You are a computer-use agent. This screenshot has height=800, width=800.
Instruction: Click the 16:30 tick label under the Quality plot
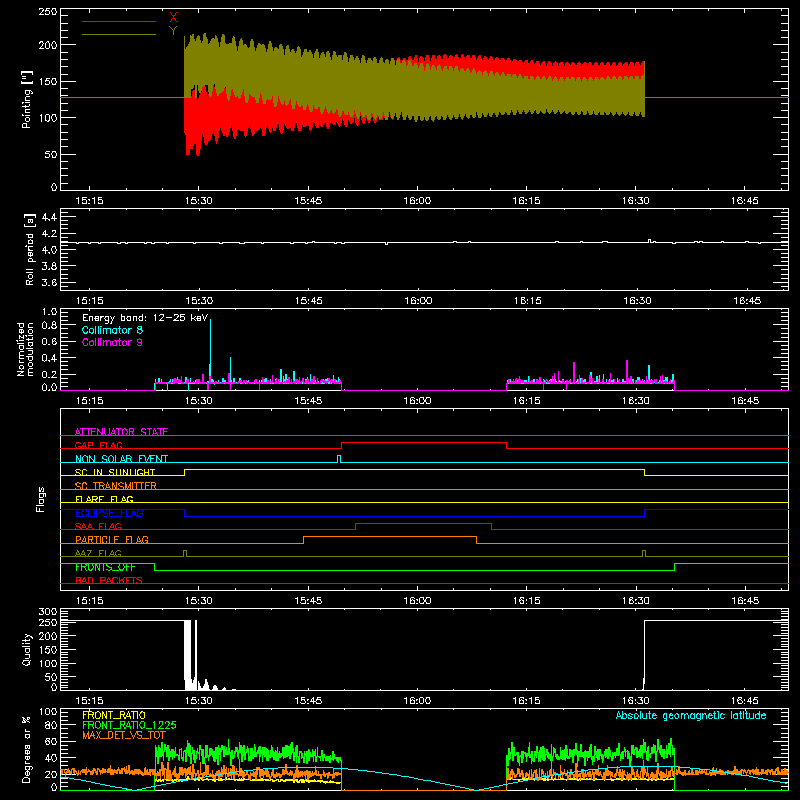(x=636, y=701)
